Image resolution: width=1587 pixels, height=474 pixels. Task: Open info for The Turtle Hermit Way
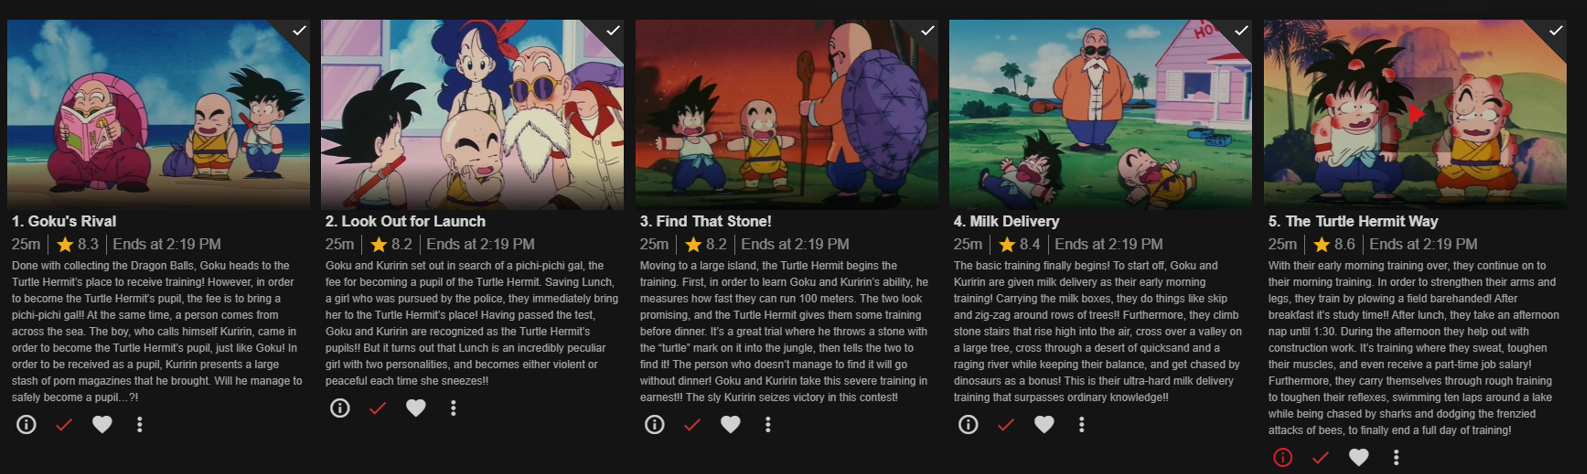(x=1283, y=457)
